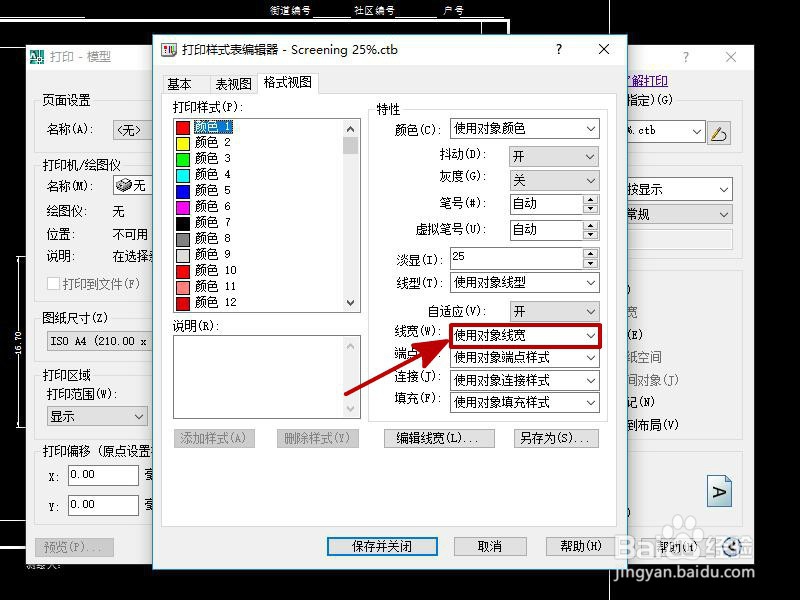The height and width of the screenshot is (600, 800).
Task: Switch to the 表视图 tab
Action: 233,84
